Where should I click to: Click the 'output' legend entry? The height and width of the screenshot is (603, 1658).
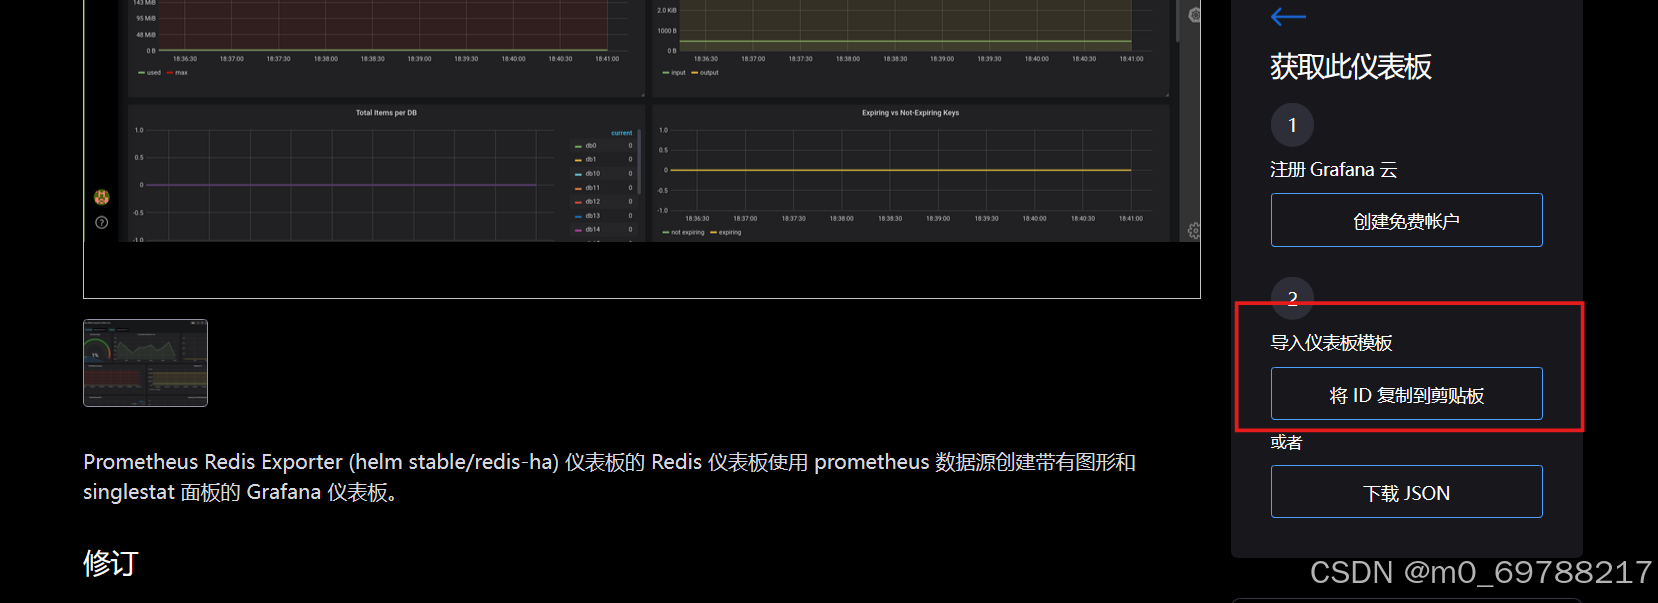(x=705, y=73)
